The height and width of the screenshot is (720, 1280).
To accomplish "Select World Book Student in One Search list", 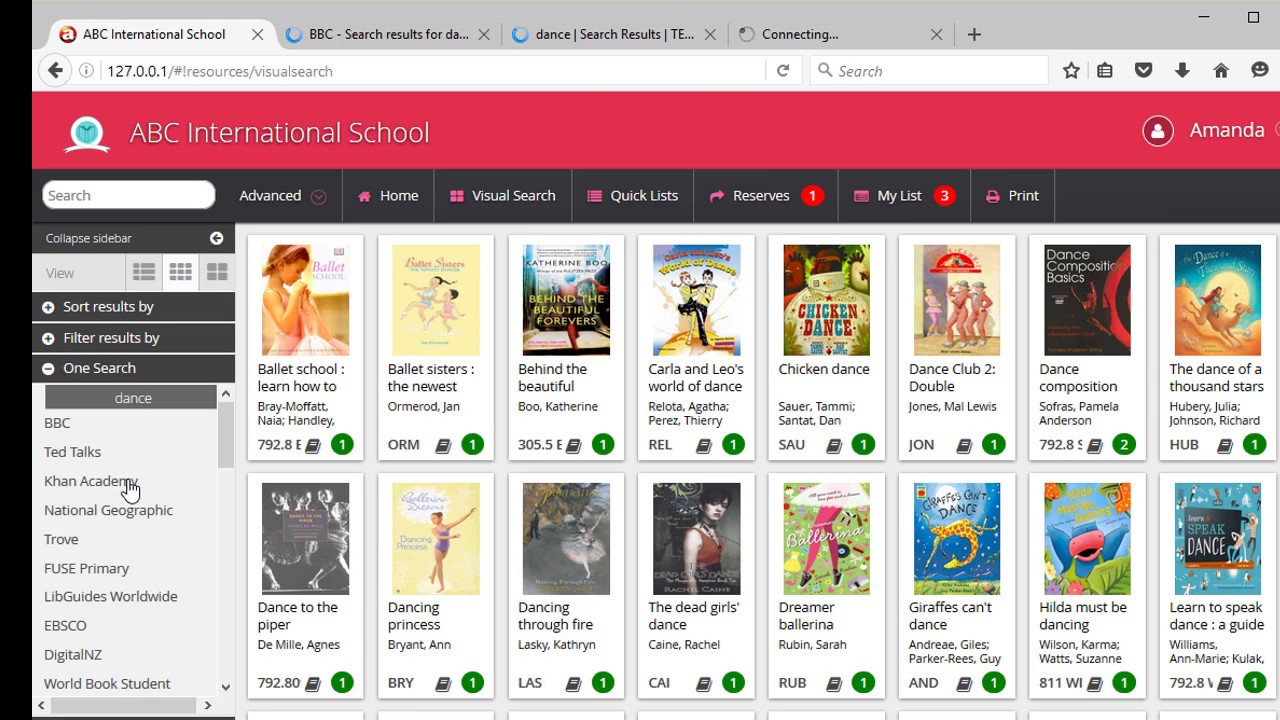I will click(107, 684).
